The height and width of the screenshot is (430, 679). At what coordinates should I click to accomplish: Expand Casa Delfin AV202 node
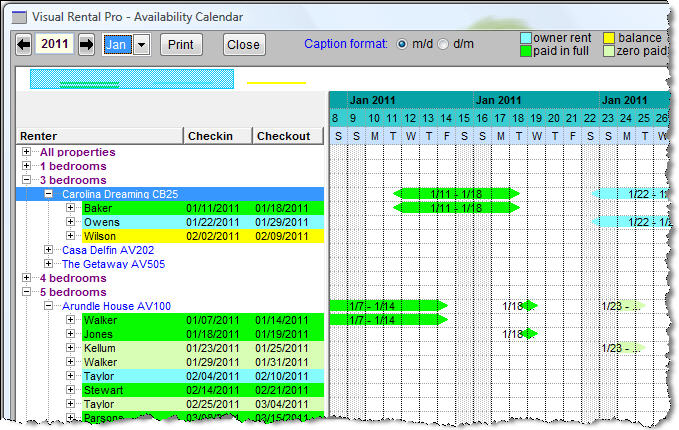(x=48, y=250)
